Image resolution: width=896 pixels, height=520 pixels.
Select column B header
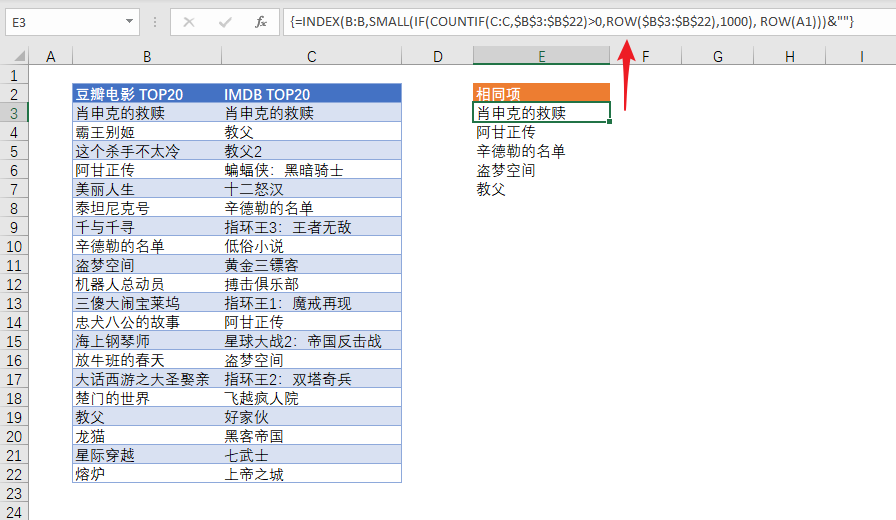146,57
